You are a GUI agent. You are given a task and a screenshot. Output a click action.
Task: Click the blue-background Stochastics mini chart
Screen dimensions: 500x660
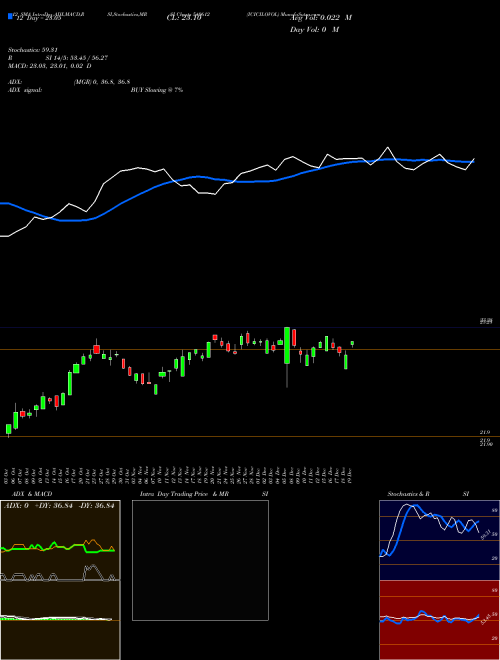tap(439, 540)
